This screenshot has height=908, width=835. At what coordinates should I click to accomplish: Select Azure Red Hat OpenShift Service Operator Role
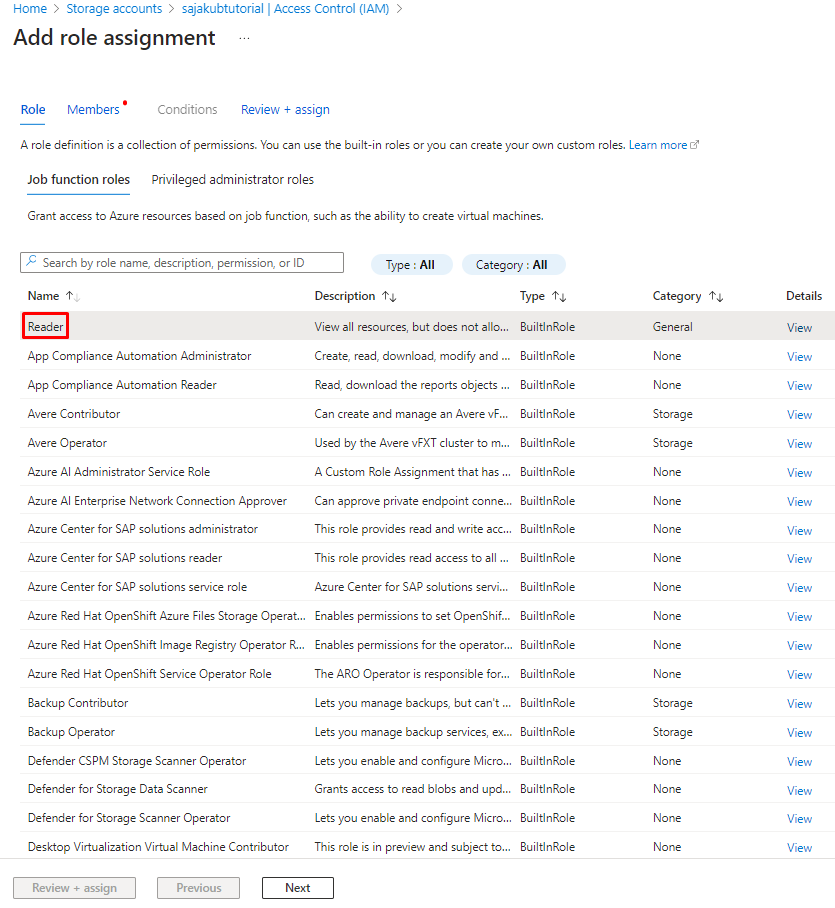tap(149, 673)
